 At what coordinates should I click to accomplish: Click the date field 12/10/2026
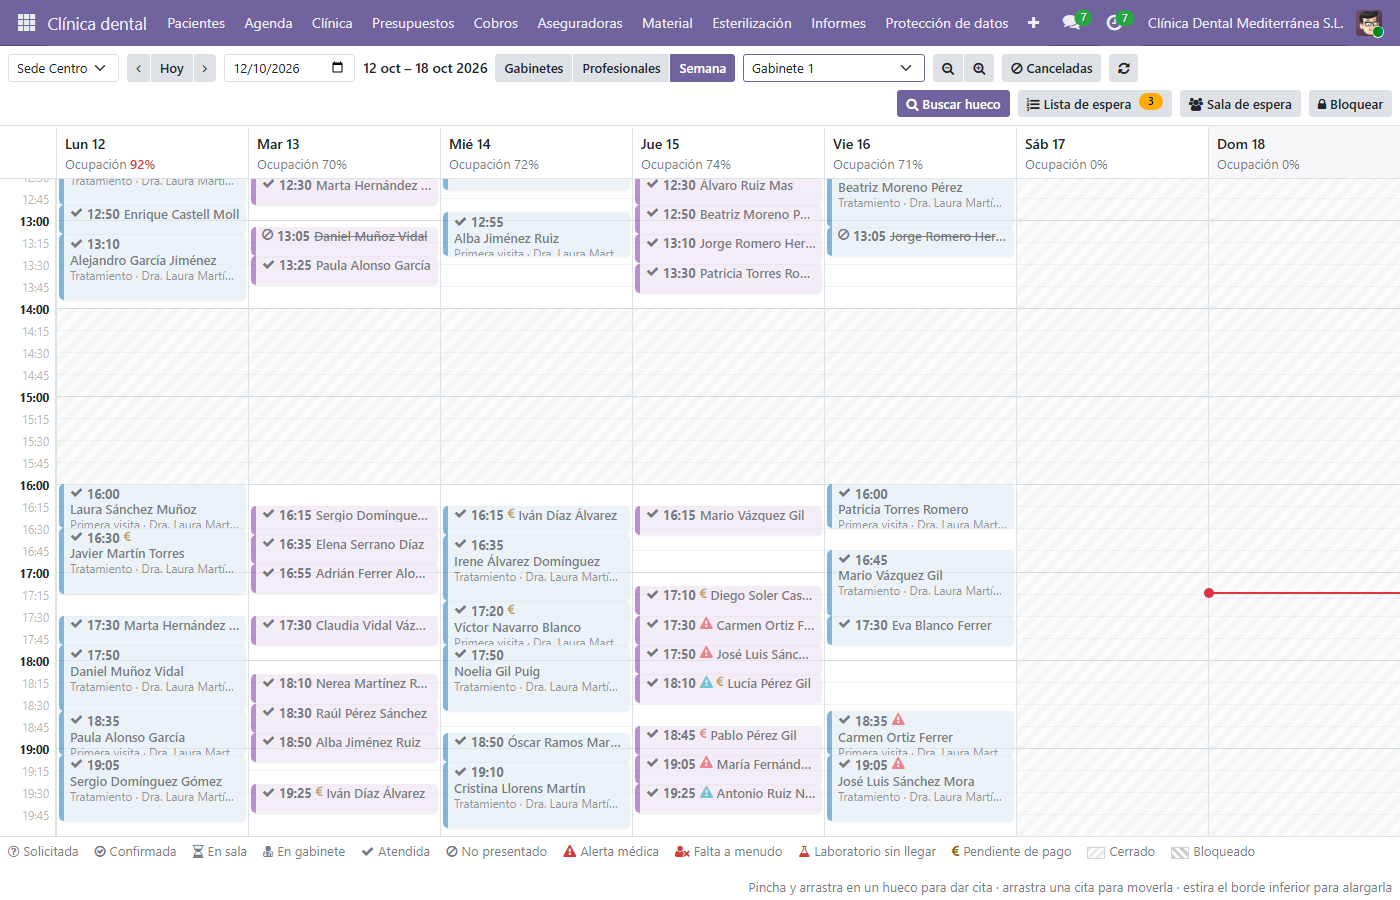point(288,68)
